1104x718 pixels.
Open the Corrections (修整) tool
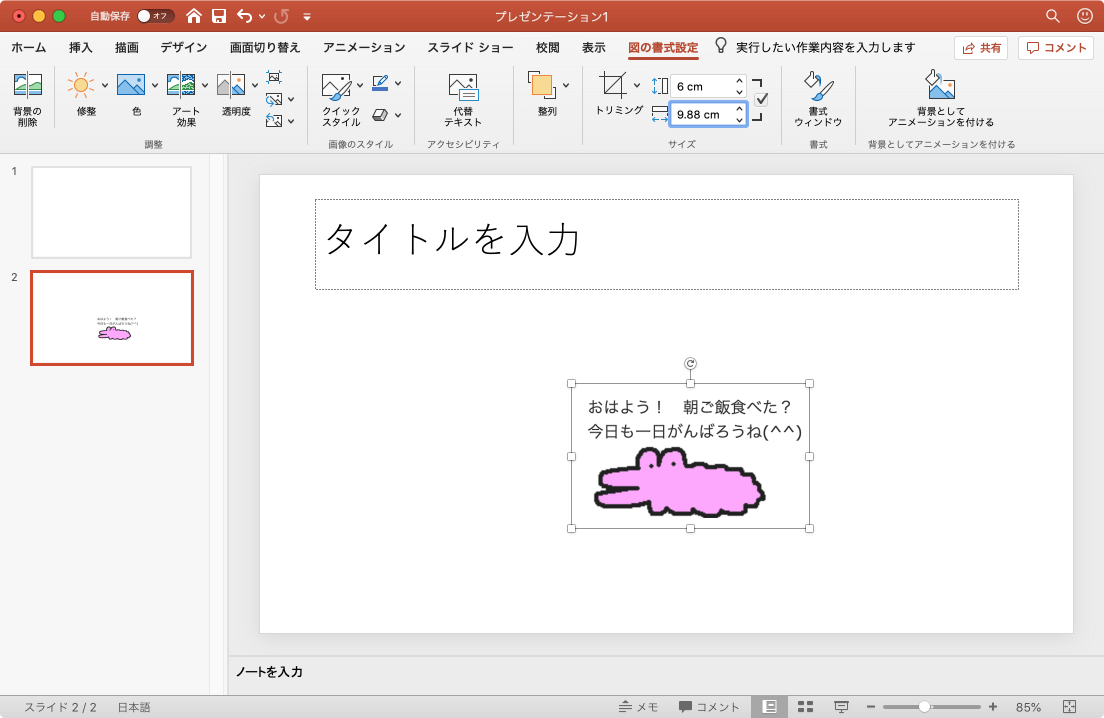coord(80,87)
